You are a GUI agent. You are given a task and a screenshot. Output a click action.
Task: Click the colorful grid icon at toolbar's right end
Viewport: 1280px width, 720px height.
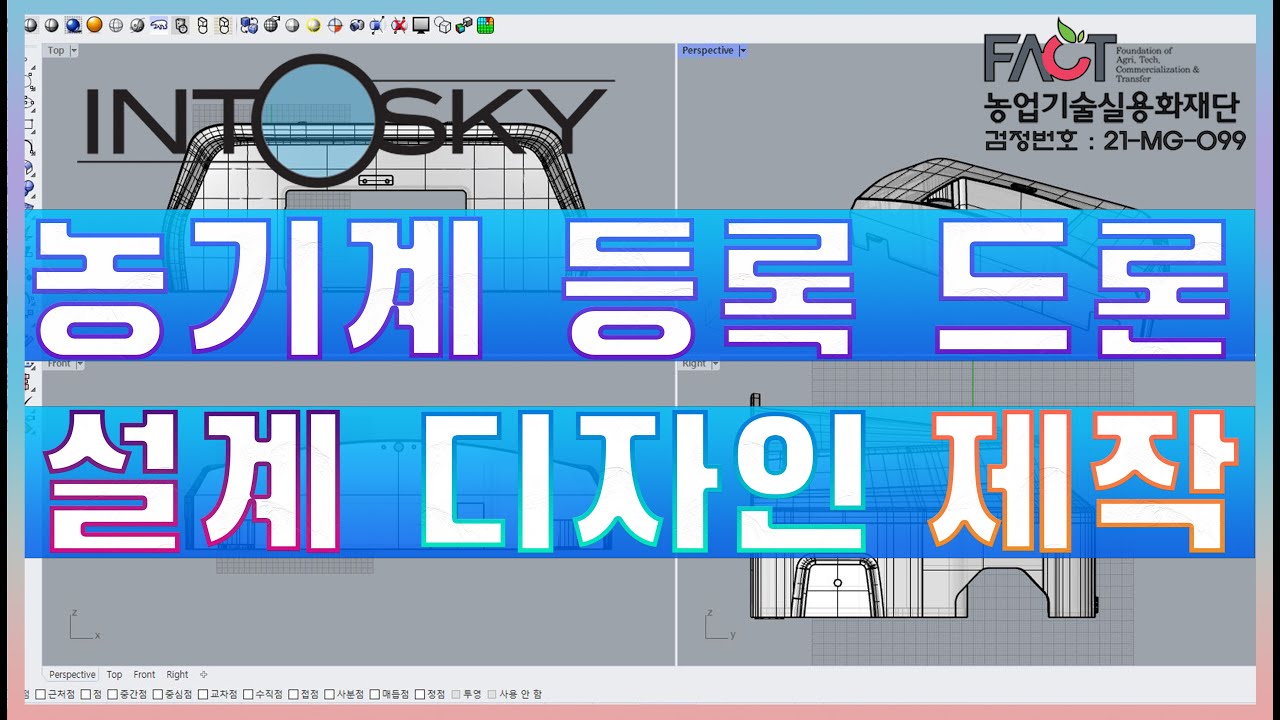484,24
